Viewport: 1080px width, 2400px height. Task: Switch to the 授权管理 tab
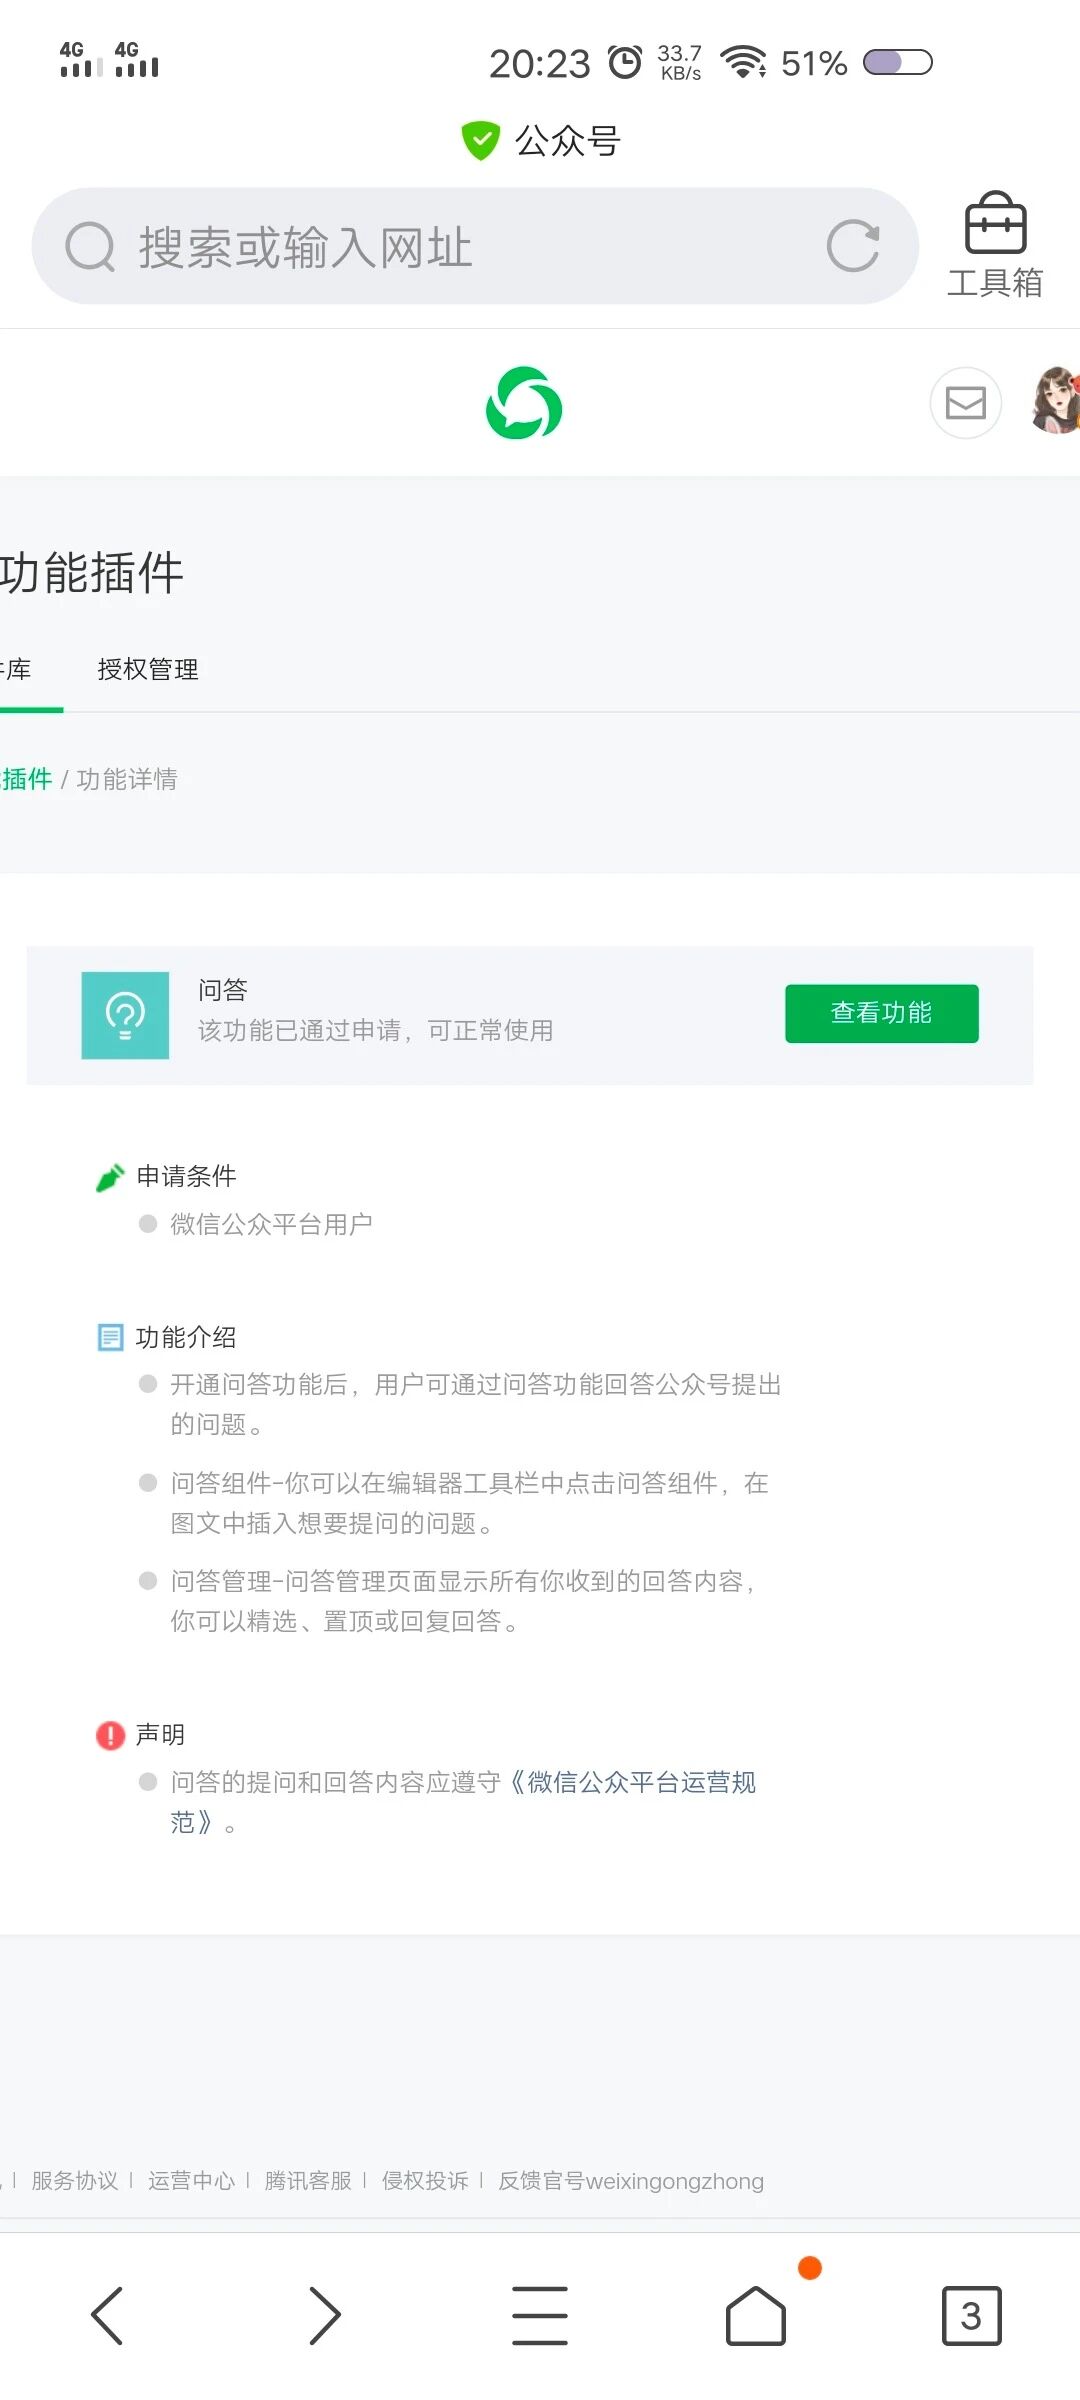(148, 669)
